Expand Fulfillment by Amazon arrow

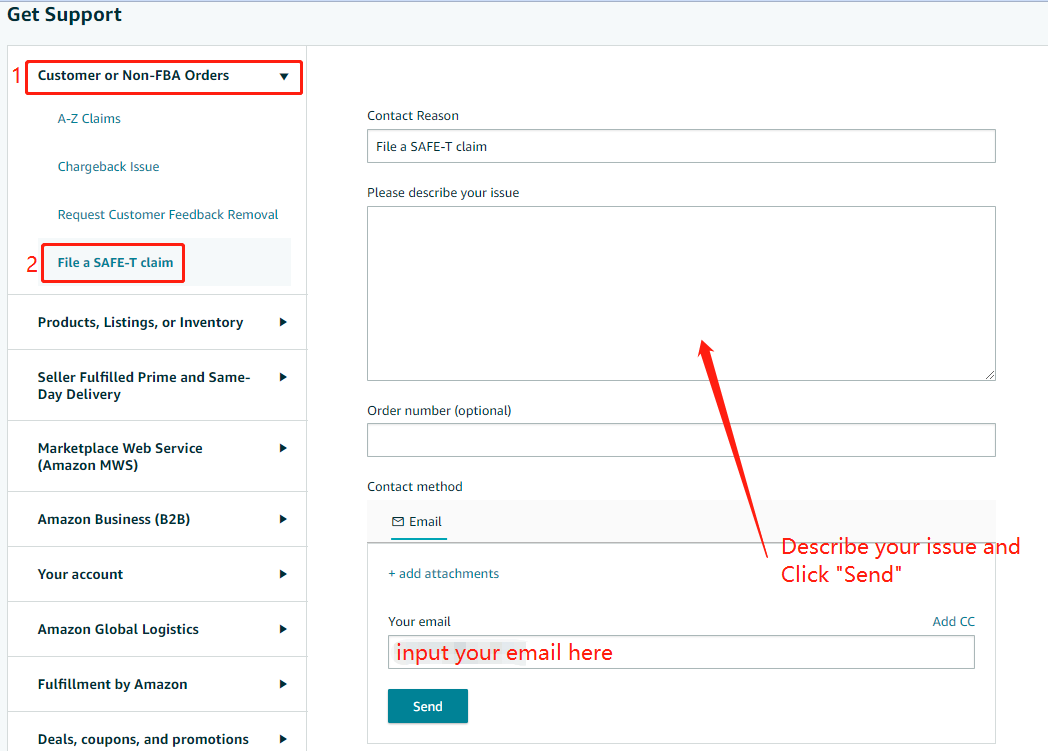tap(283, 684)
